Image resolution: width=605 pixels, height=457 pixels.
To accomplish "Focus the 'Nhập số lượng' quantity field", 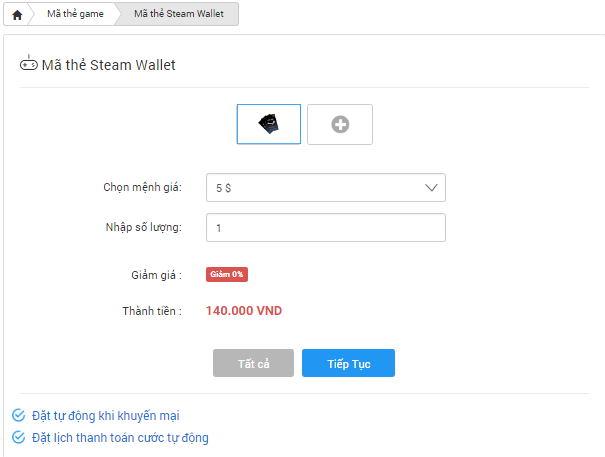I will pos(326,228).
